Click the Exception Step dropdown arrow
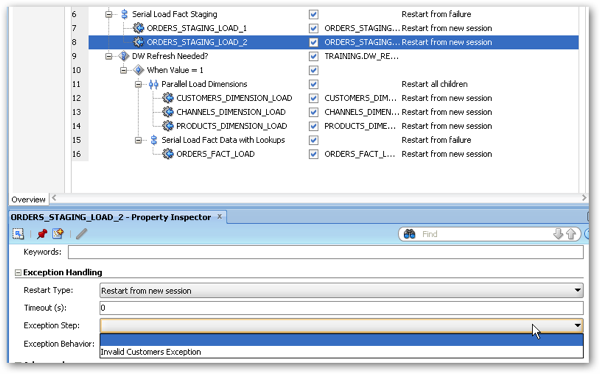 click(x=577, y=326)
